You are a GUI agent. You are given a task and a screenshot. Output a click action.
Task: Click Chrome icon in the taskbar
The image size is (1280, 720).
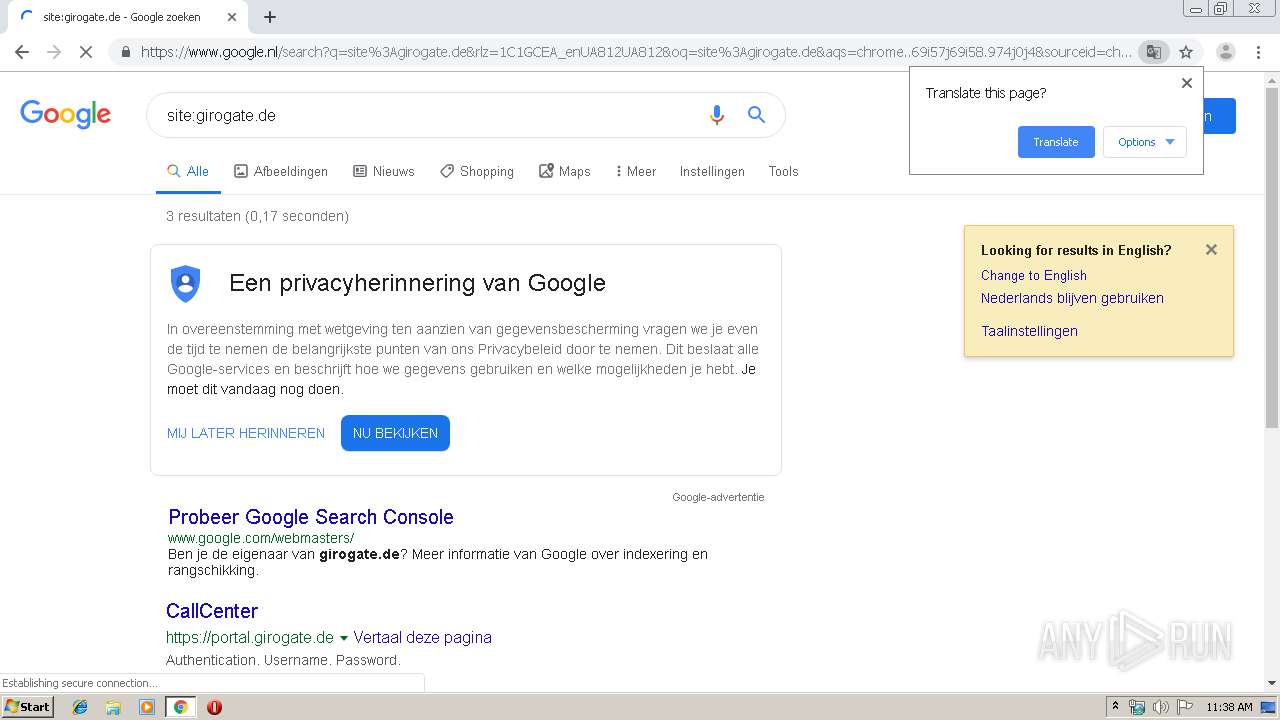click(180, 707)
